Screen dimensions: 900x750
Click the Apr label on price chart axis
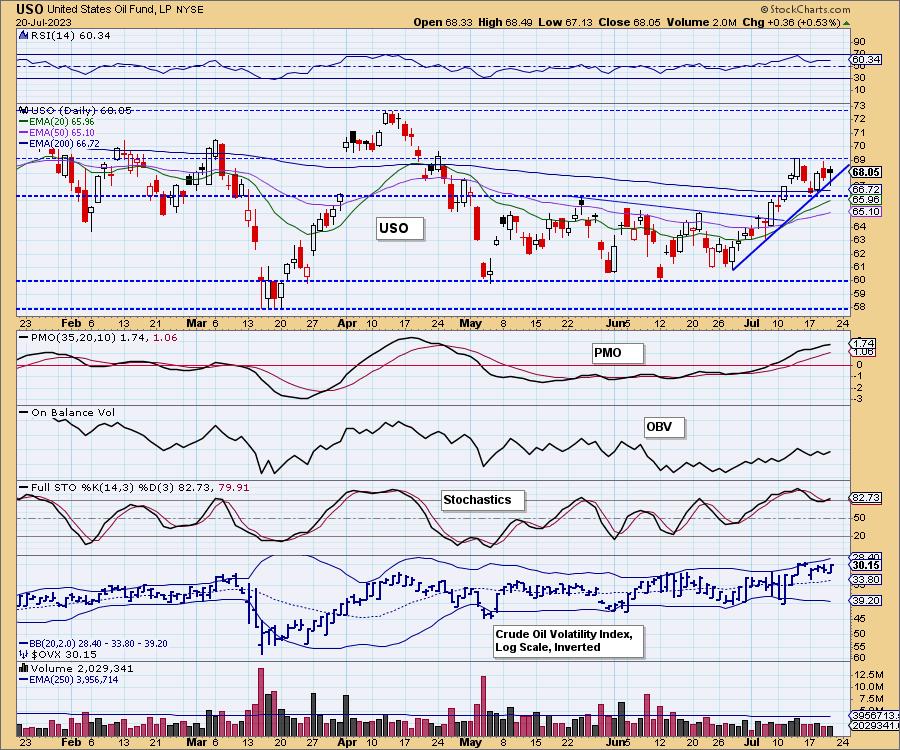click(347, 323)
